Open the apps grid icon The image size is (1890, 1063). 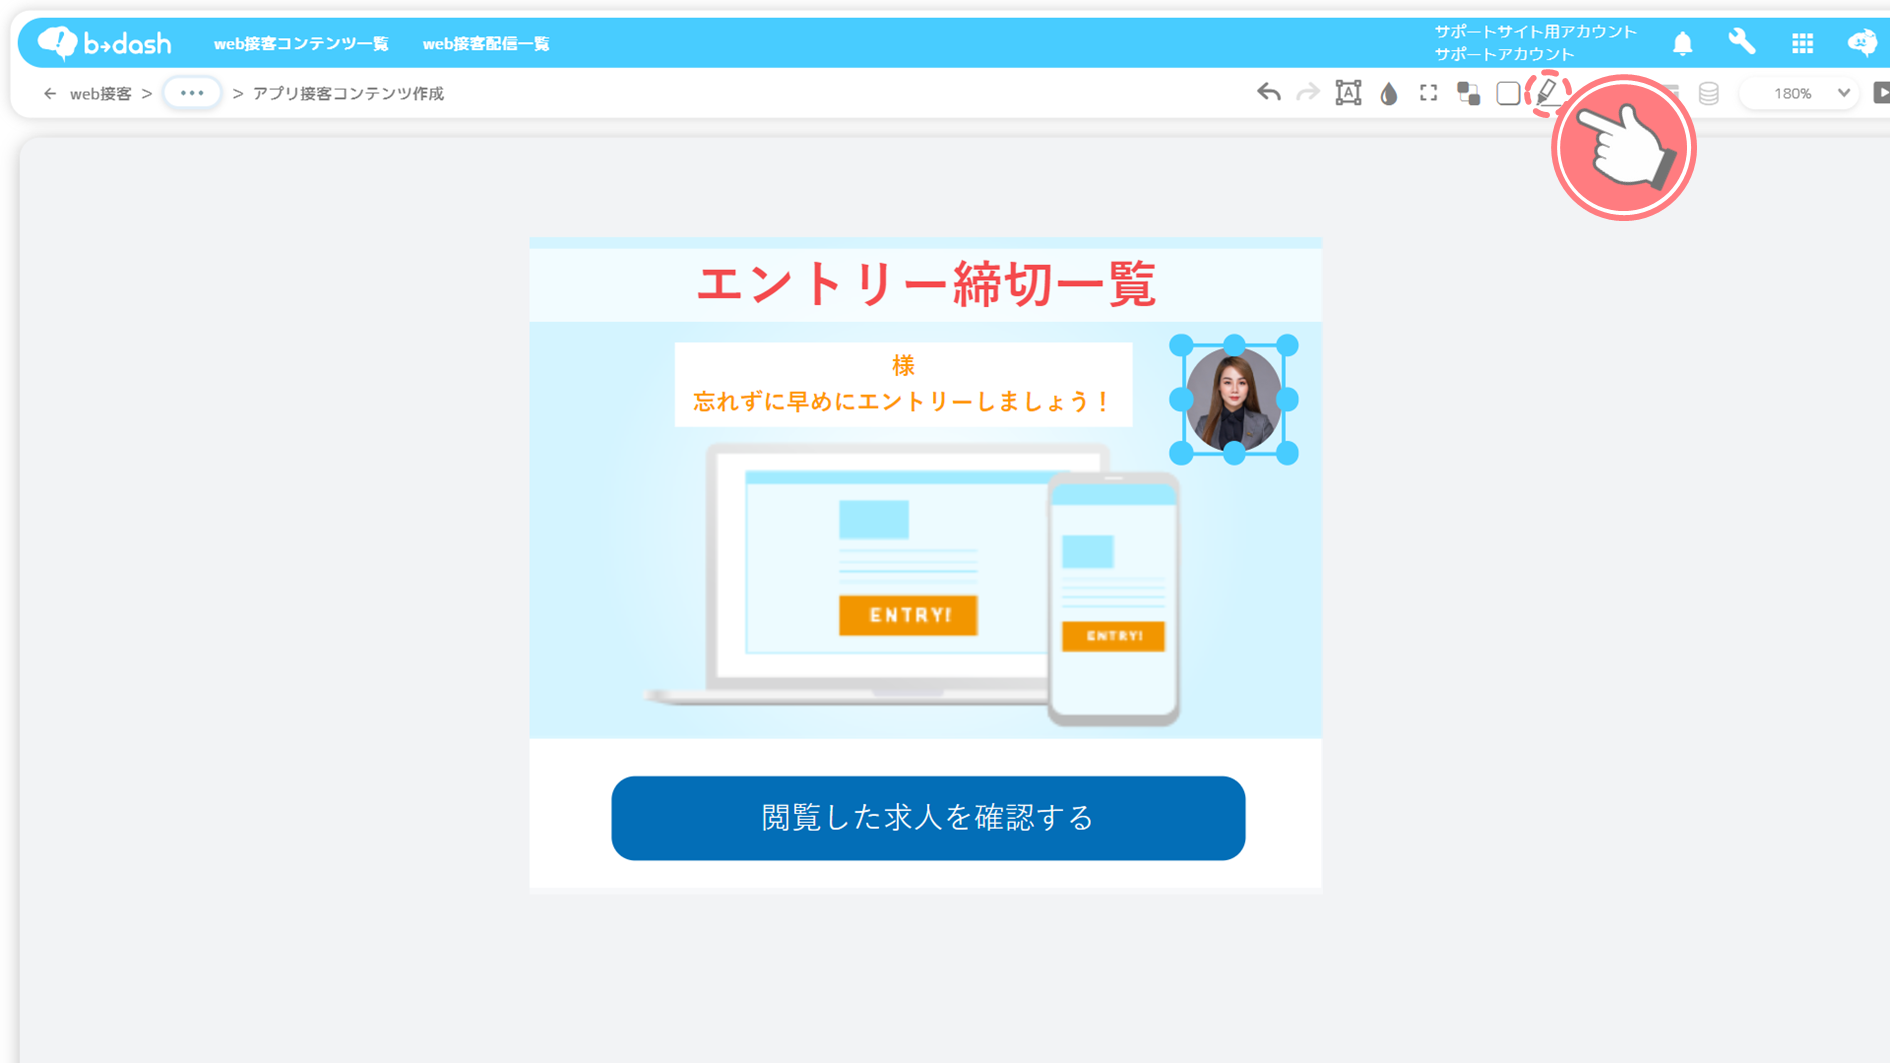[1802, 43]
